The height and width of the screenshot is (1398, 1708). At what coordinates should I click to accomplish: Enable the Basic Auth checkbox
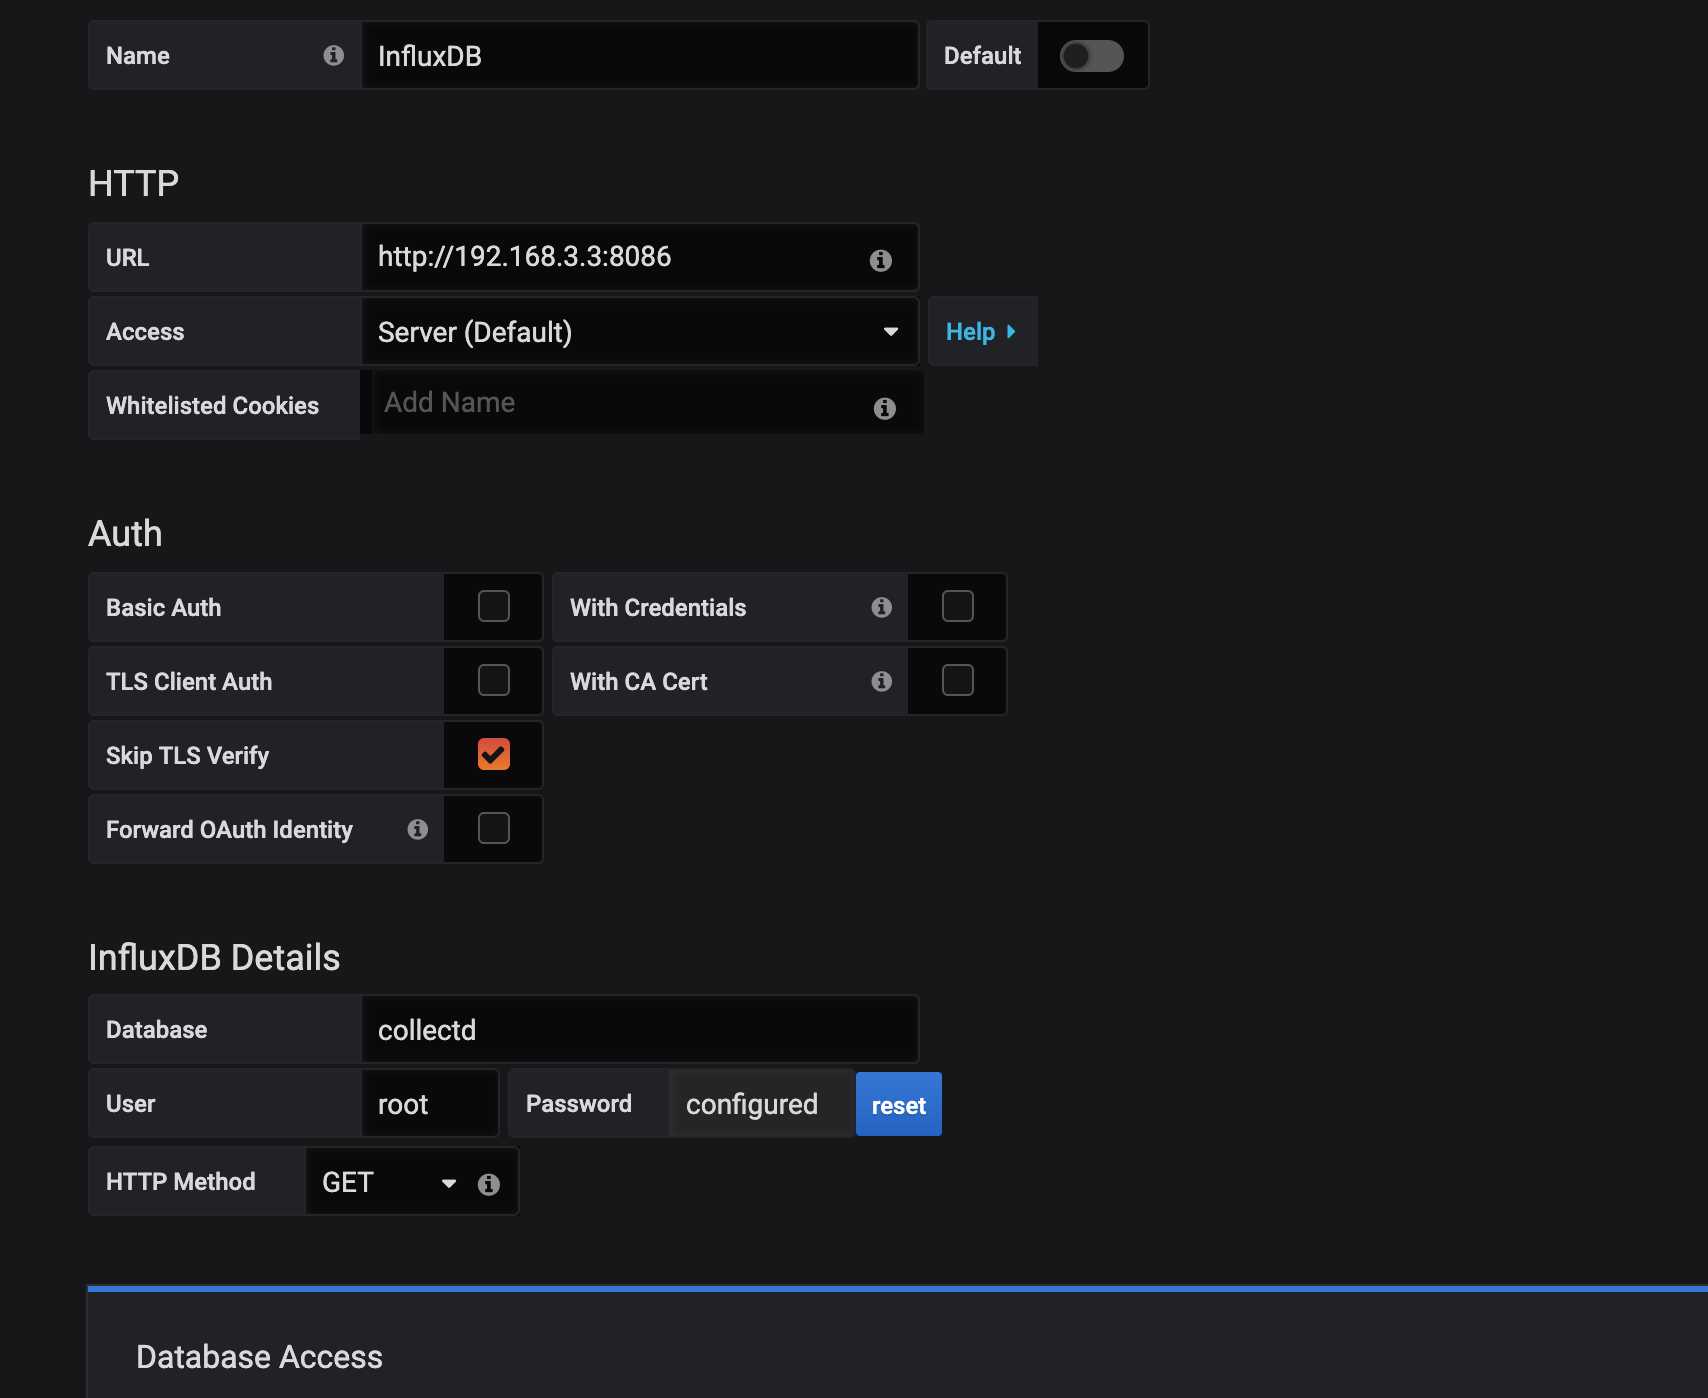pyautogui.click(x=494, y=606)
